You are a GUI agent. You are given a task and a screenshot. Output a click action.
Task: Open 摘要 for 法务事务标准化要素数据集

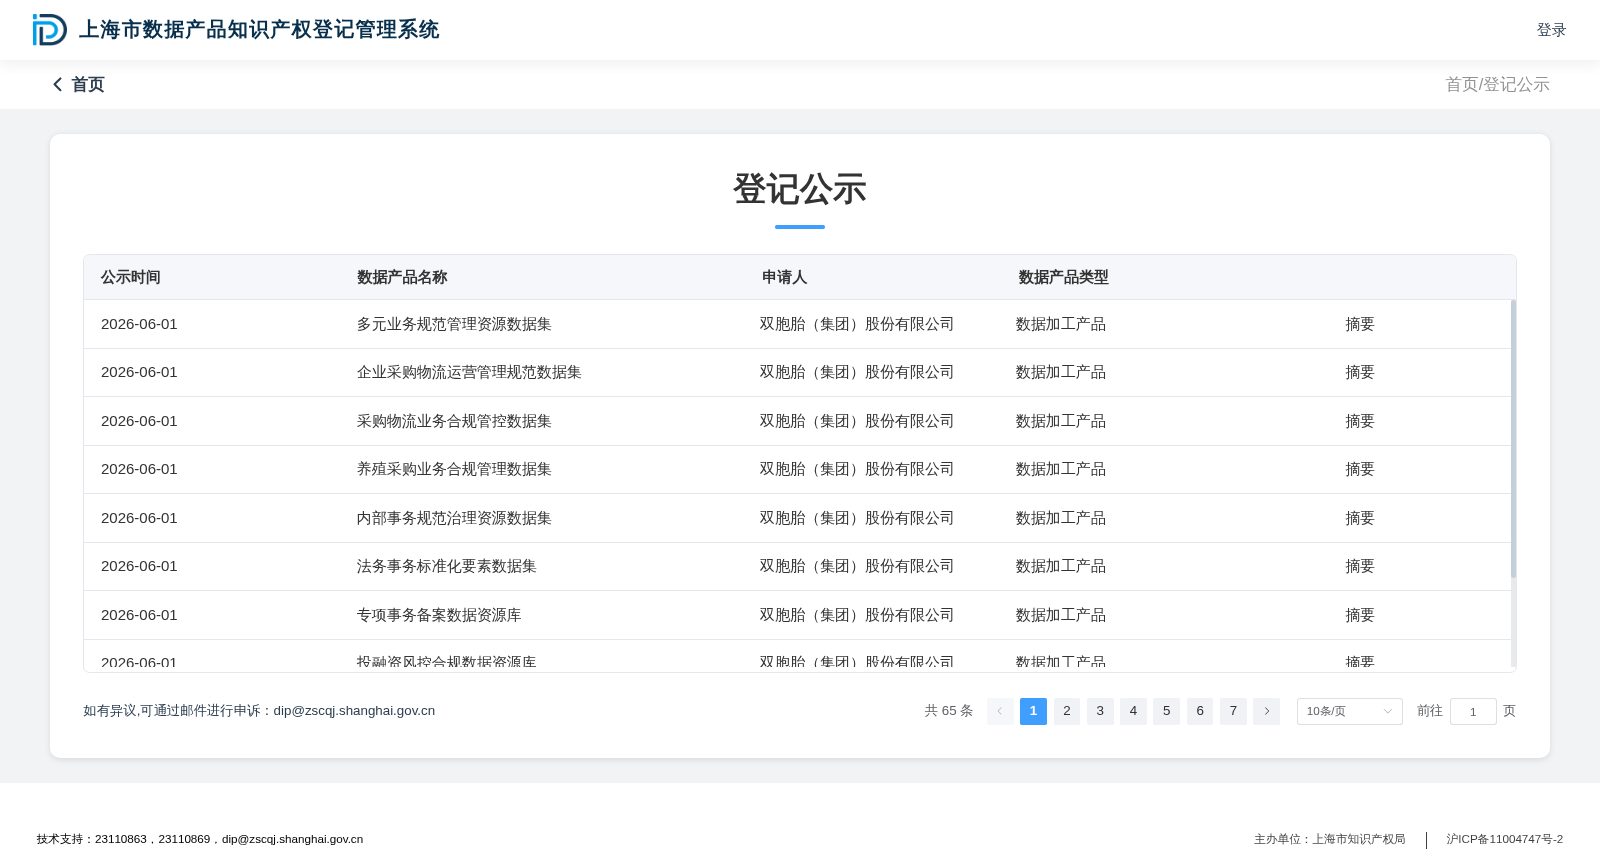(x=1359, y=566)
